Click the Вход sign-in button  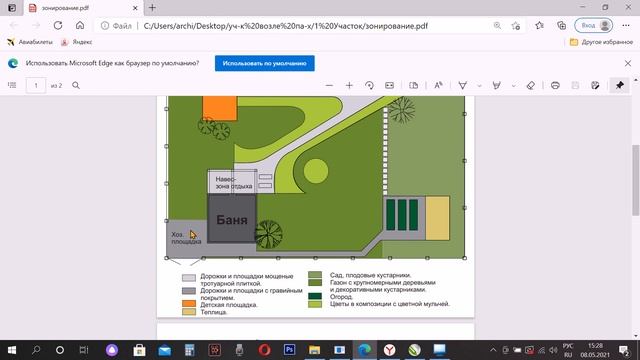click(x=593, y=25)
